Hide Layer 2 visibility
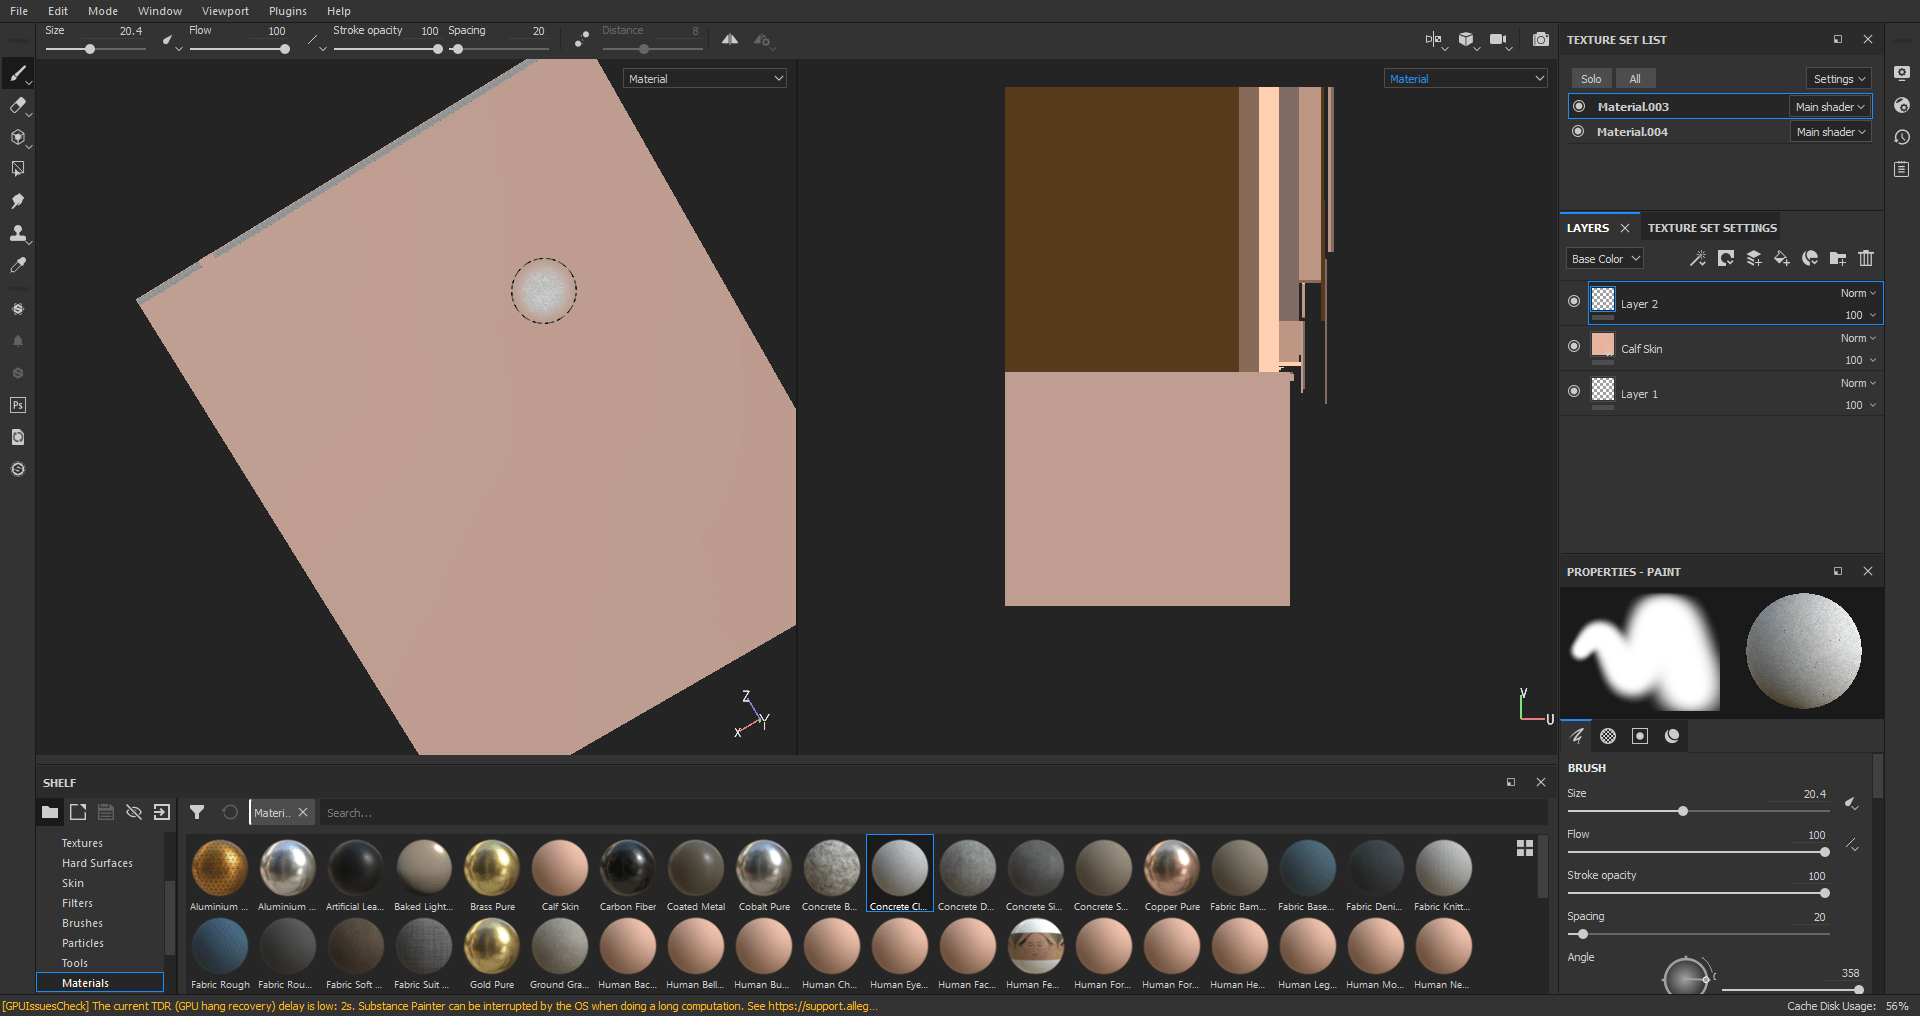 (x=1574, y=301)
